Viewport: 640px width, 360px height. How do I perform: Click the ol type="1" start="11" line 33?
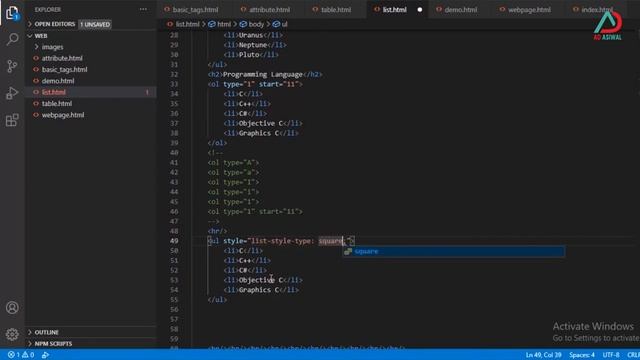(x=255, y=84)
